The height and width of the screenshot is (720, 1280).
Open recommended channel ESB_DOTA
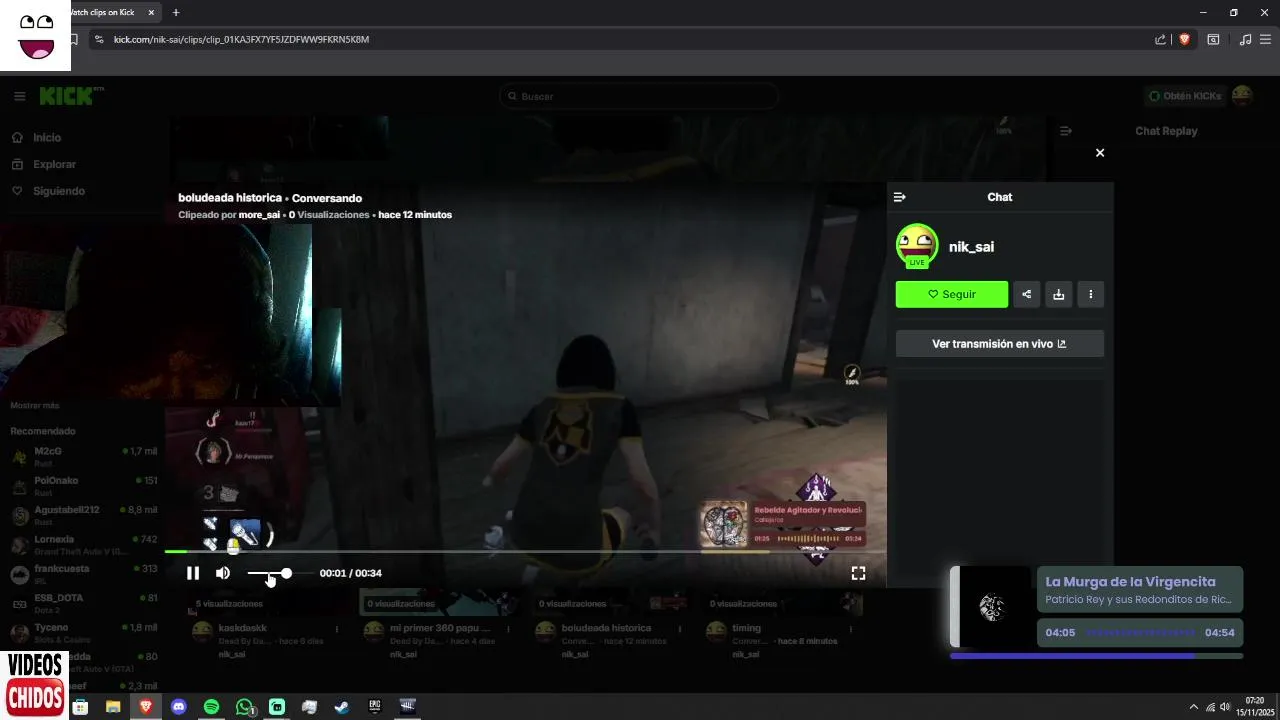pos(85,603)
